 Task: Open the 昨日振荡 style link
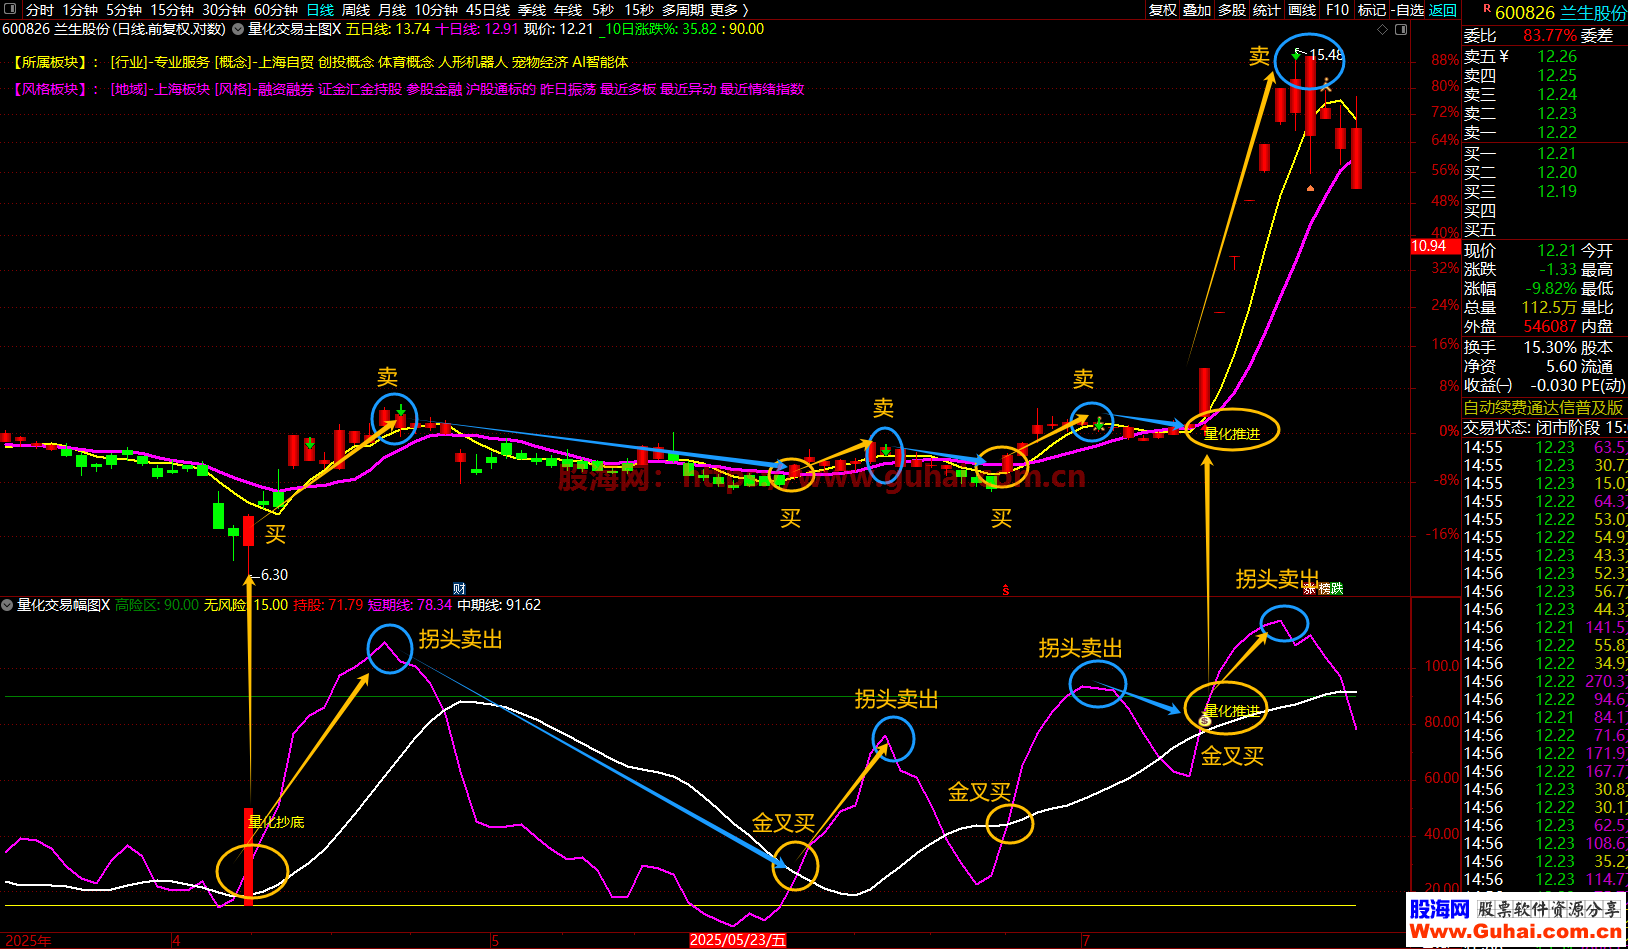568,89
